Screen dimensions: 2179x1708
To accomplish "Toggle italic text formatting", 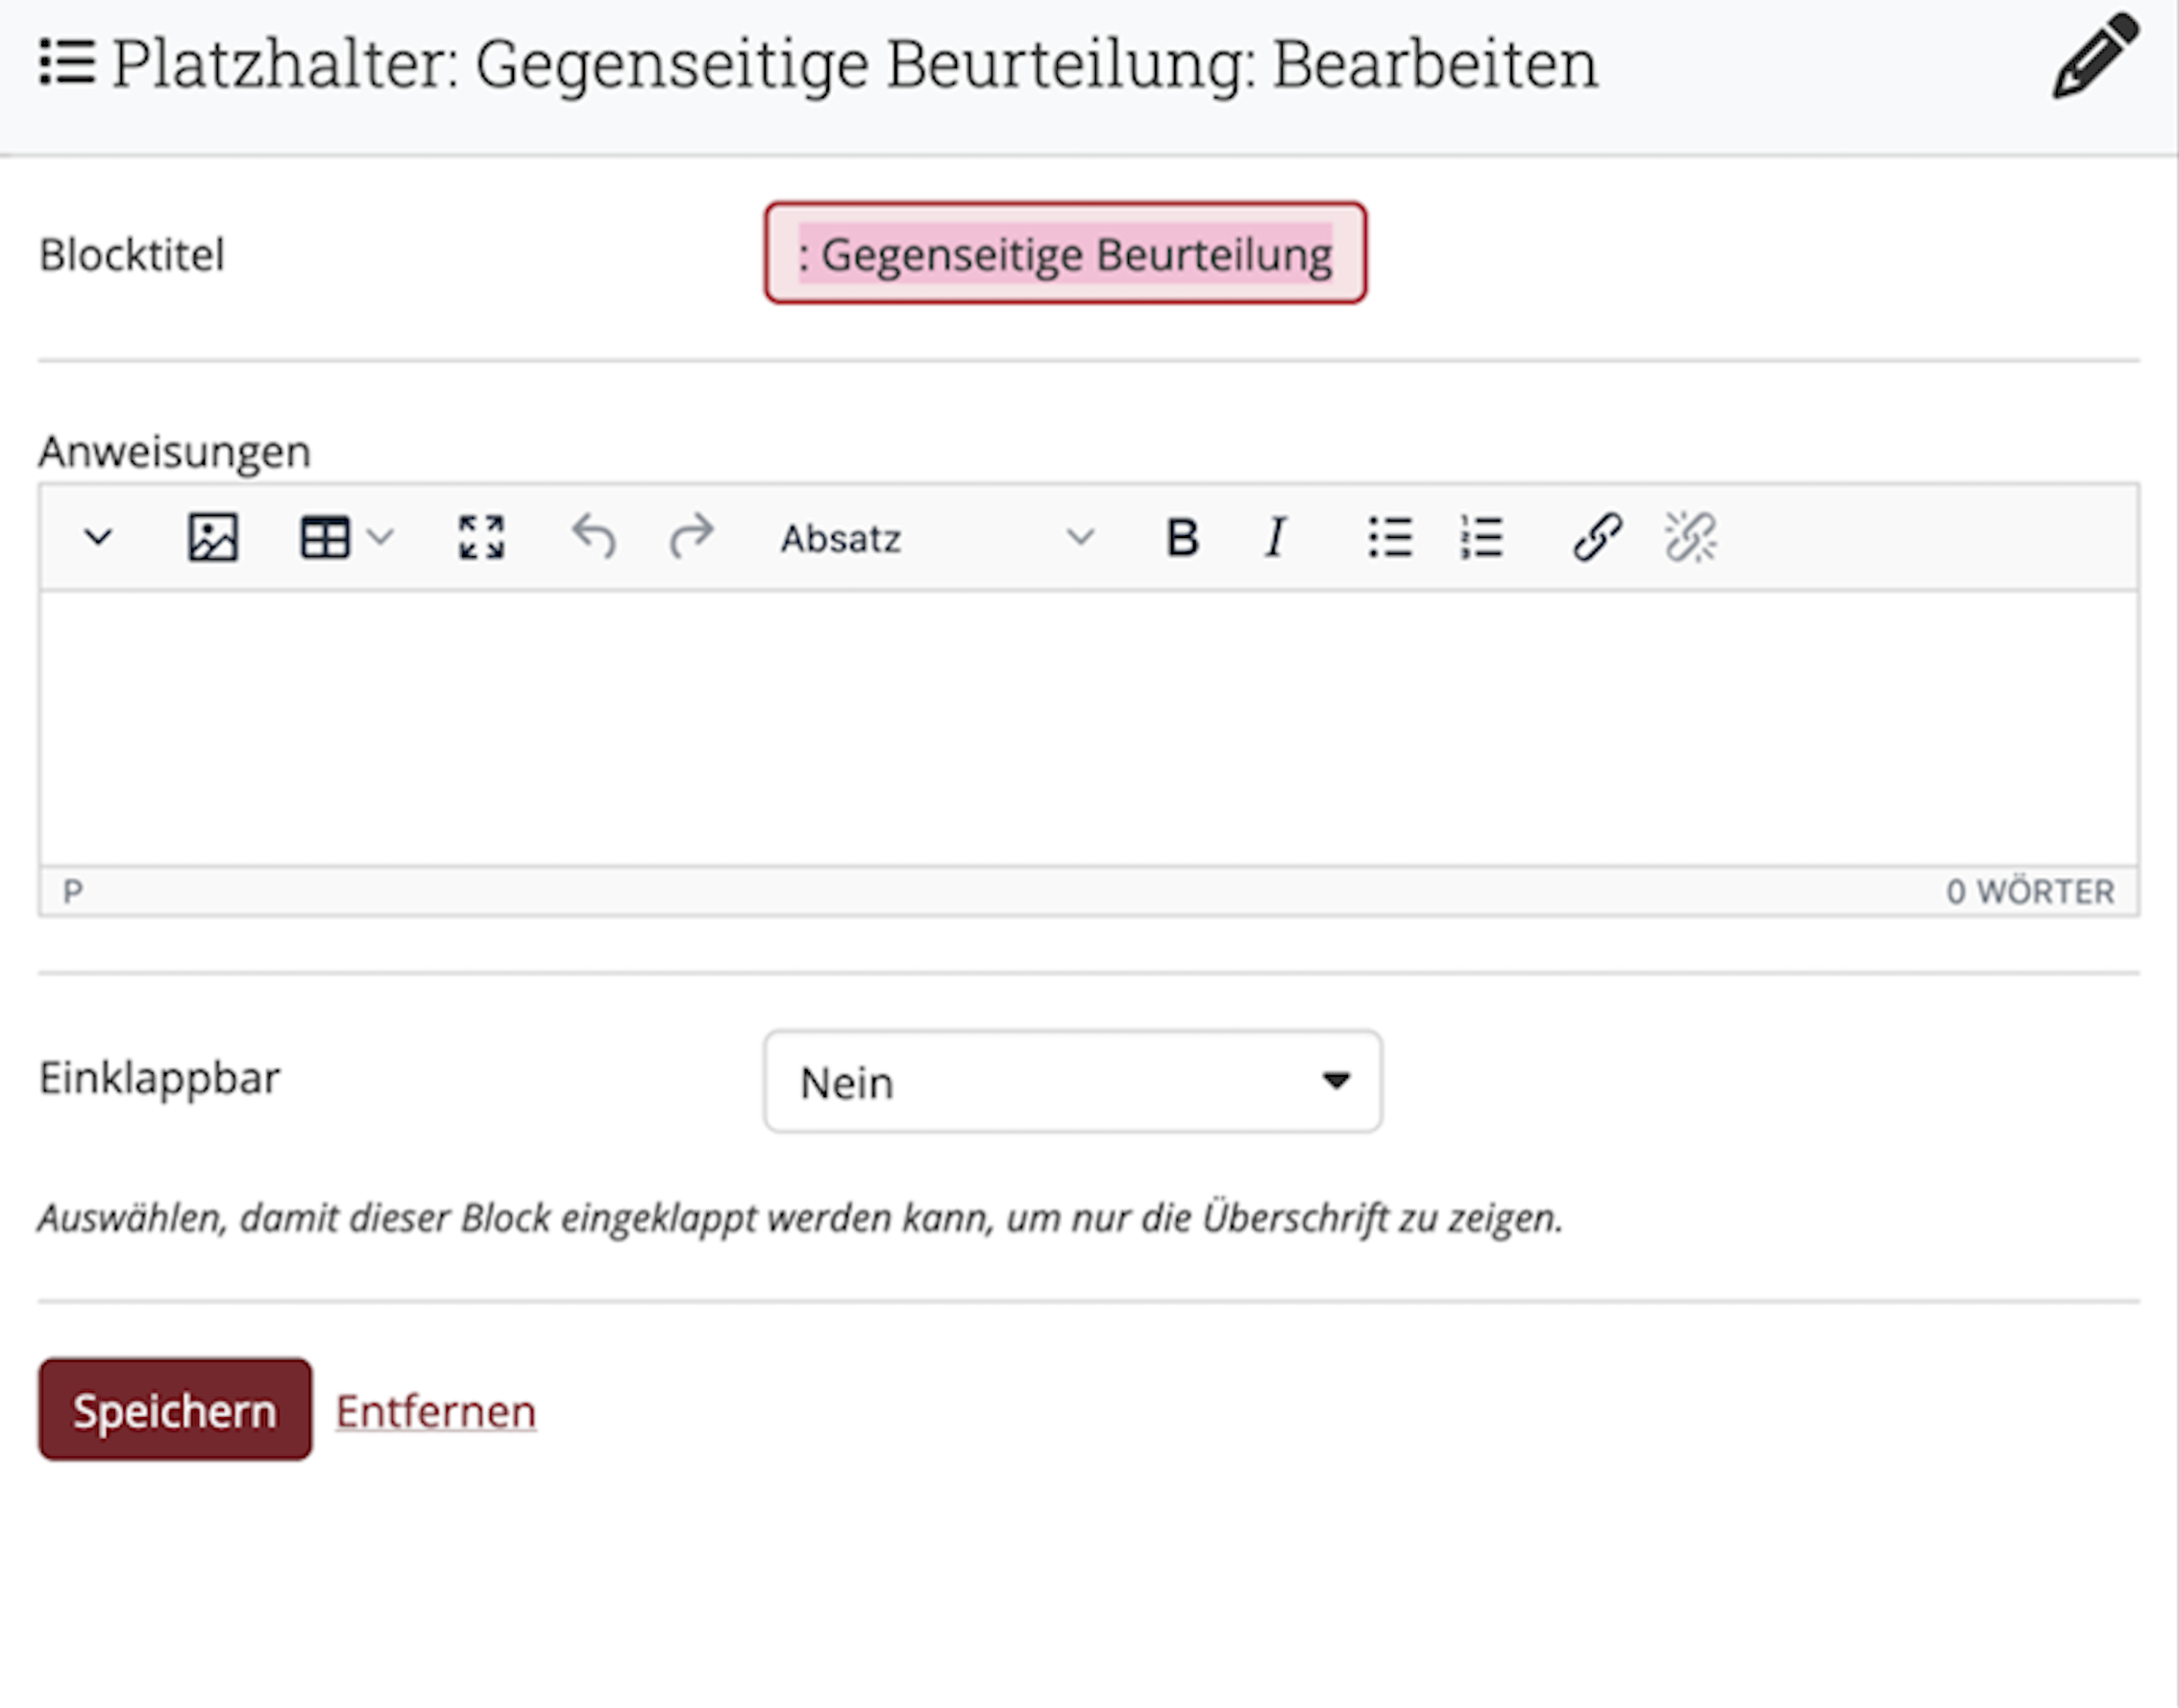I will pos(1275,538).
